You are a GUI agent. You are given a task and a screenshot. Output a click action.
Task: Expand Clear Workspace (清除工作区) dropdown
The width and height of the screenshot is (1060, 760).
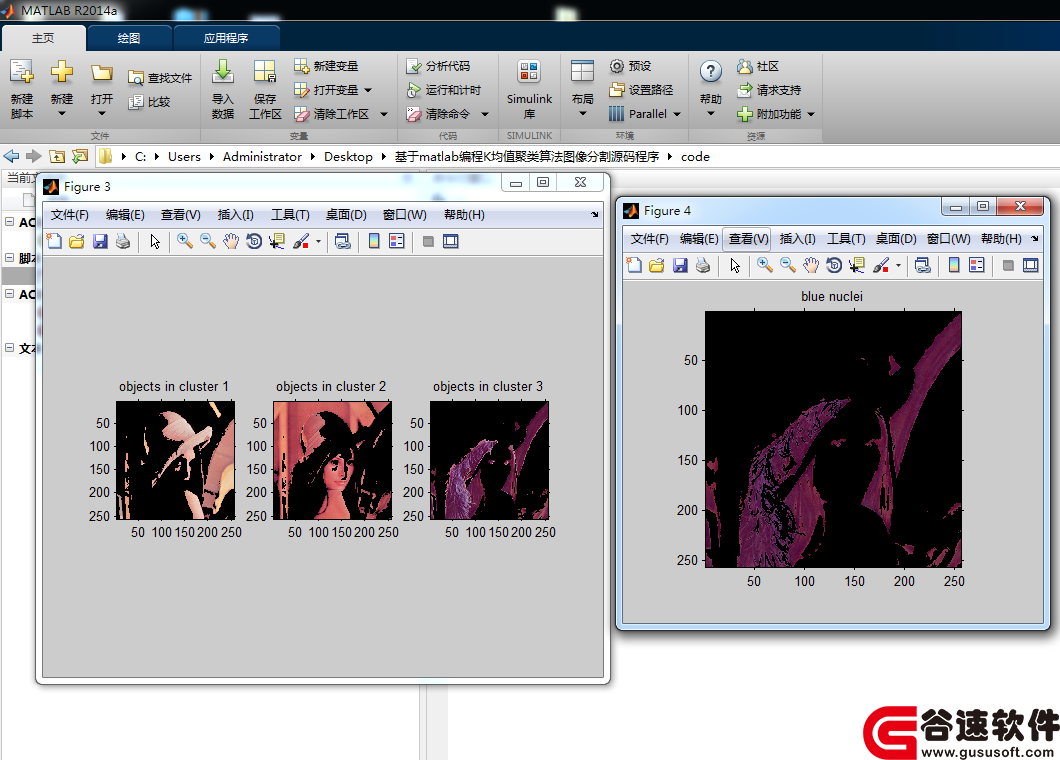point(384,114)
